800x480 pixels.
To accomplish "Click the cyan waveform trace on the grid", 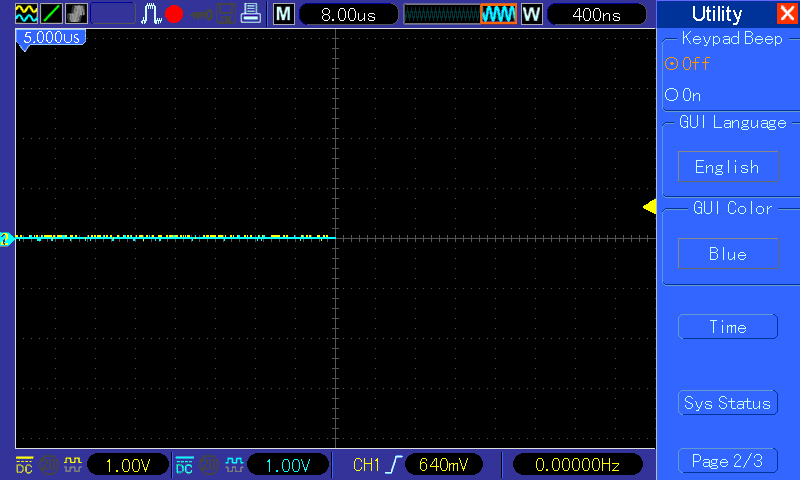I will [175, 238].
